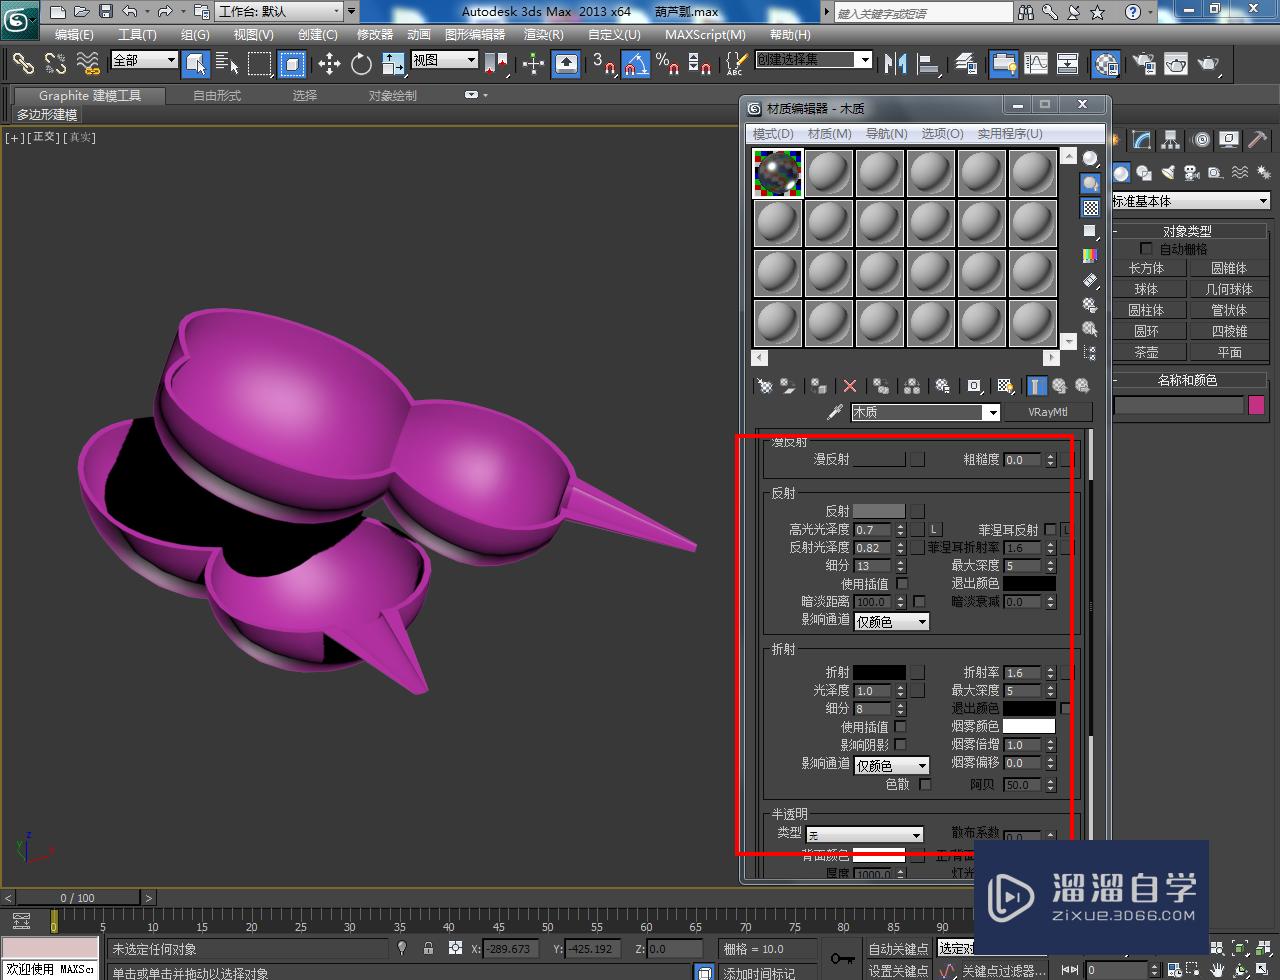Open the 编辑(E) menu
Image resolution: width=1280 pixels, height=980 pixels.
(x=74, y=35)
